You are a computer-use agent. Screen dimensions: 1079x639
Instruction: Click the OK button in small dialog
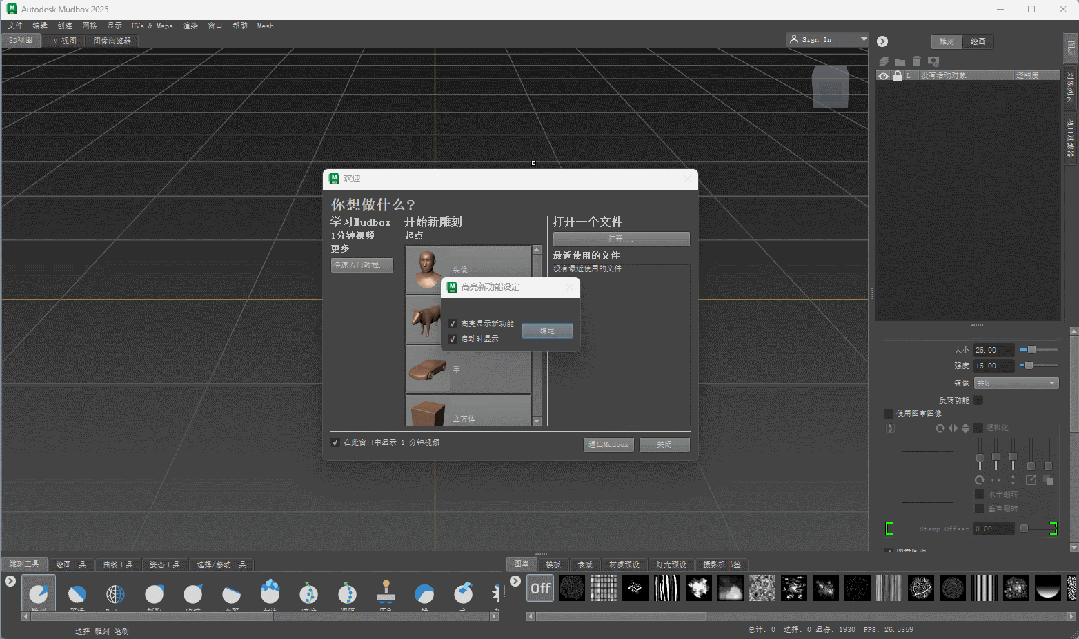pos(547,331)
